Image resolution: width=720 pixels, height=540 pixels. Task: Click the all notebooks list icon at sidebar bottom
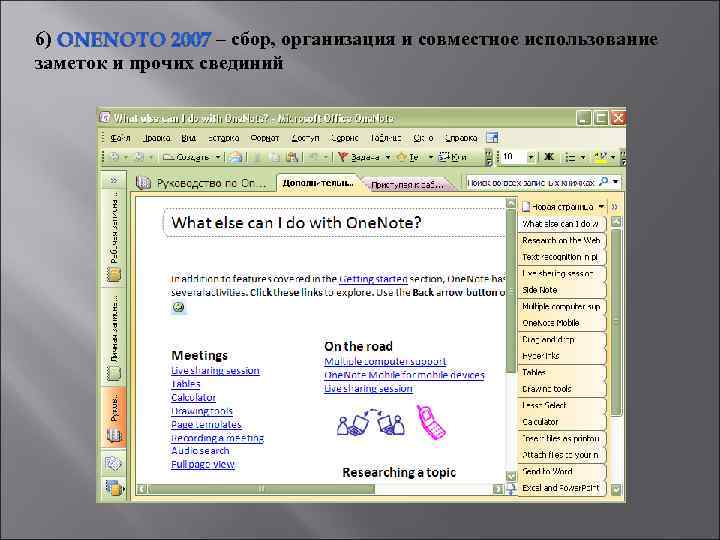tap(114, 488)
